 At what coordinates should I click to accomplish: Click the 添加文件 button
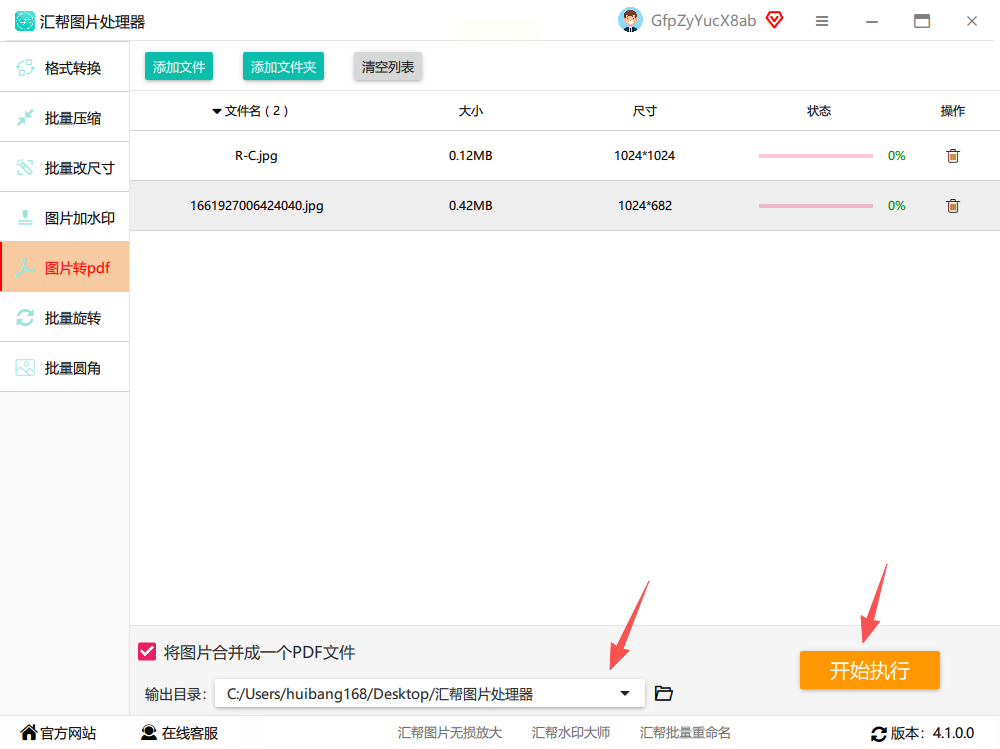coord(179,66)
